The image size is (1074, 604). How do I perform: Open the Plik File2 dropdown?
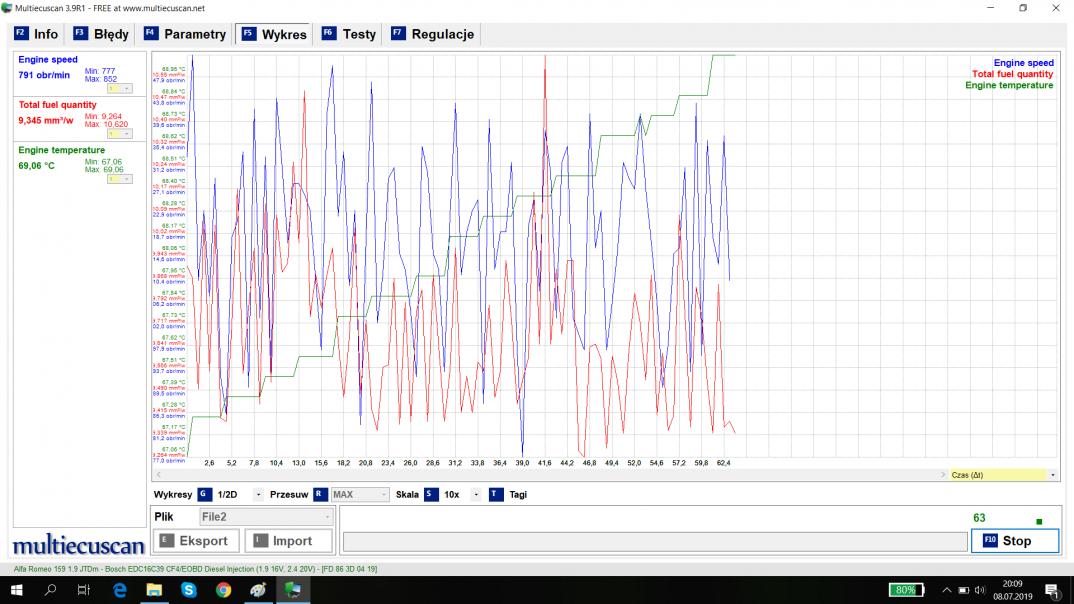pyautogui.click(x=265, y=517)
